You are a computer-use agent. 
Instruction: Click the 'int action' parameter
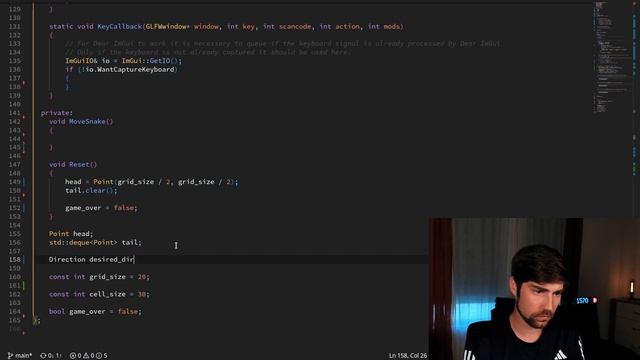(340, 27)
